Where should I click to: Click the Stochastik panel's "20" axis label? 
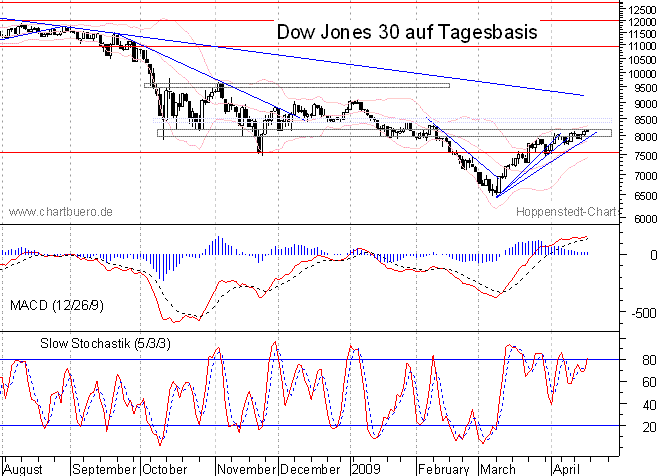coord(649,427)
